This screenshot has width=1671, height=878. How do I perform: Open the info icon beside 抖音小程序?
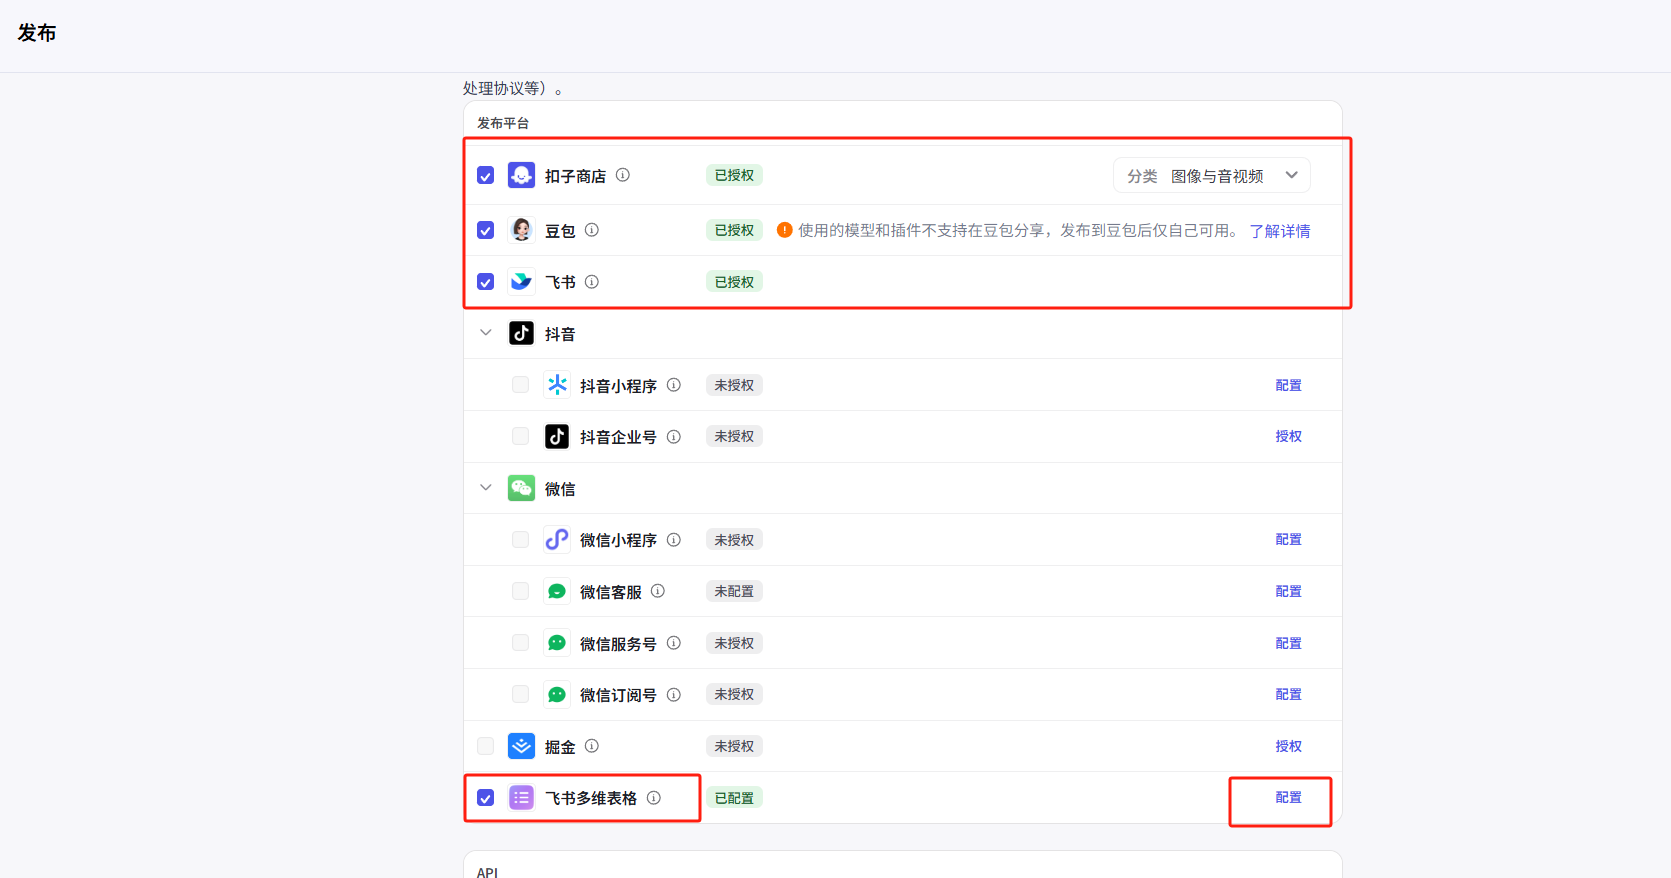click(x=674, y=385)
